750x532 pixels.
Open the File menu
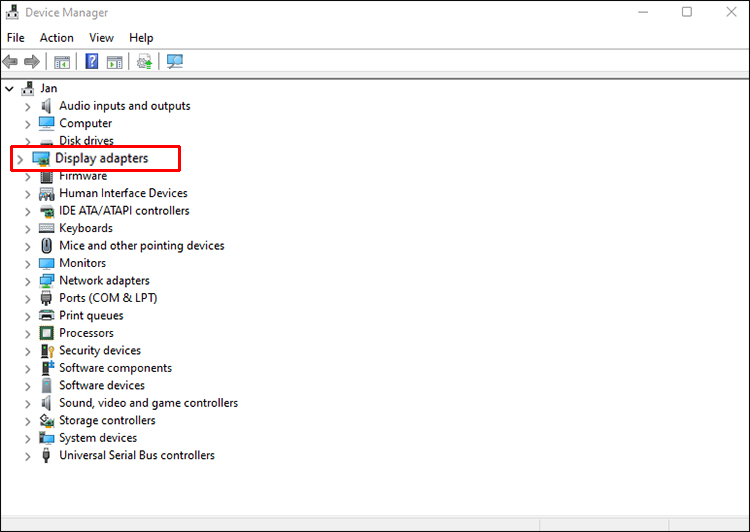16,38
